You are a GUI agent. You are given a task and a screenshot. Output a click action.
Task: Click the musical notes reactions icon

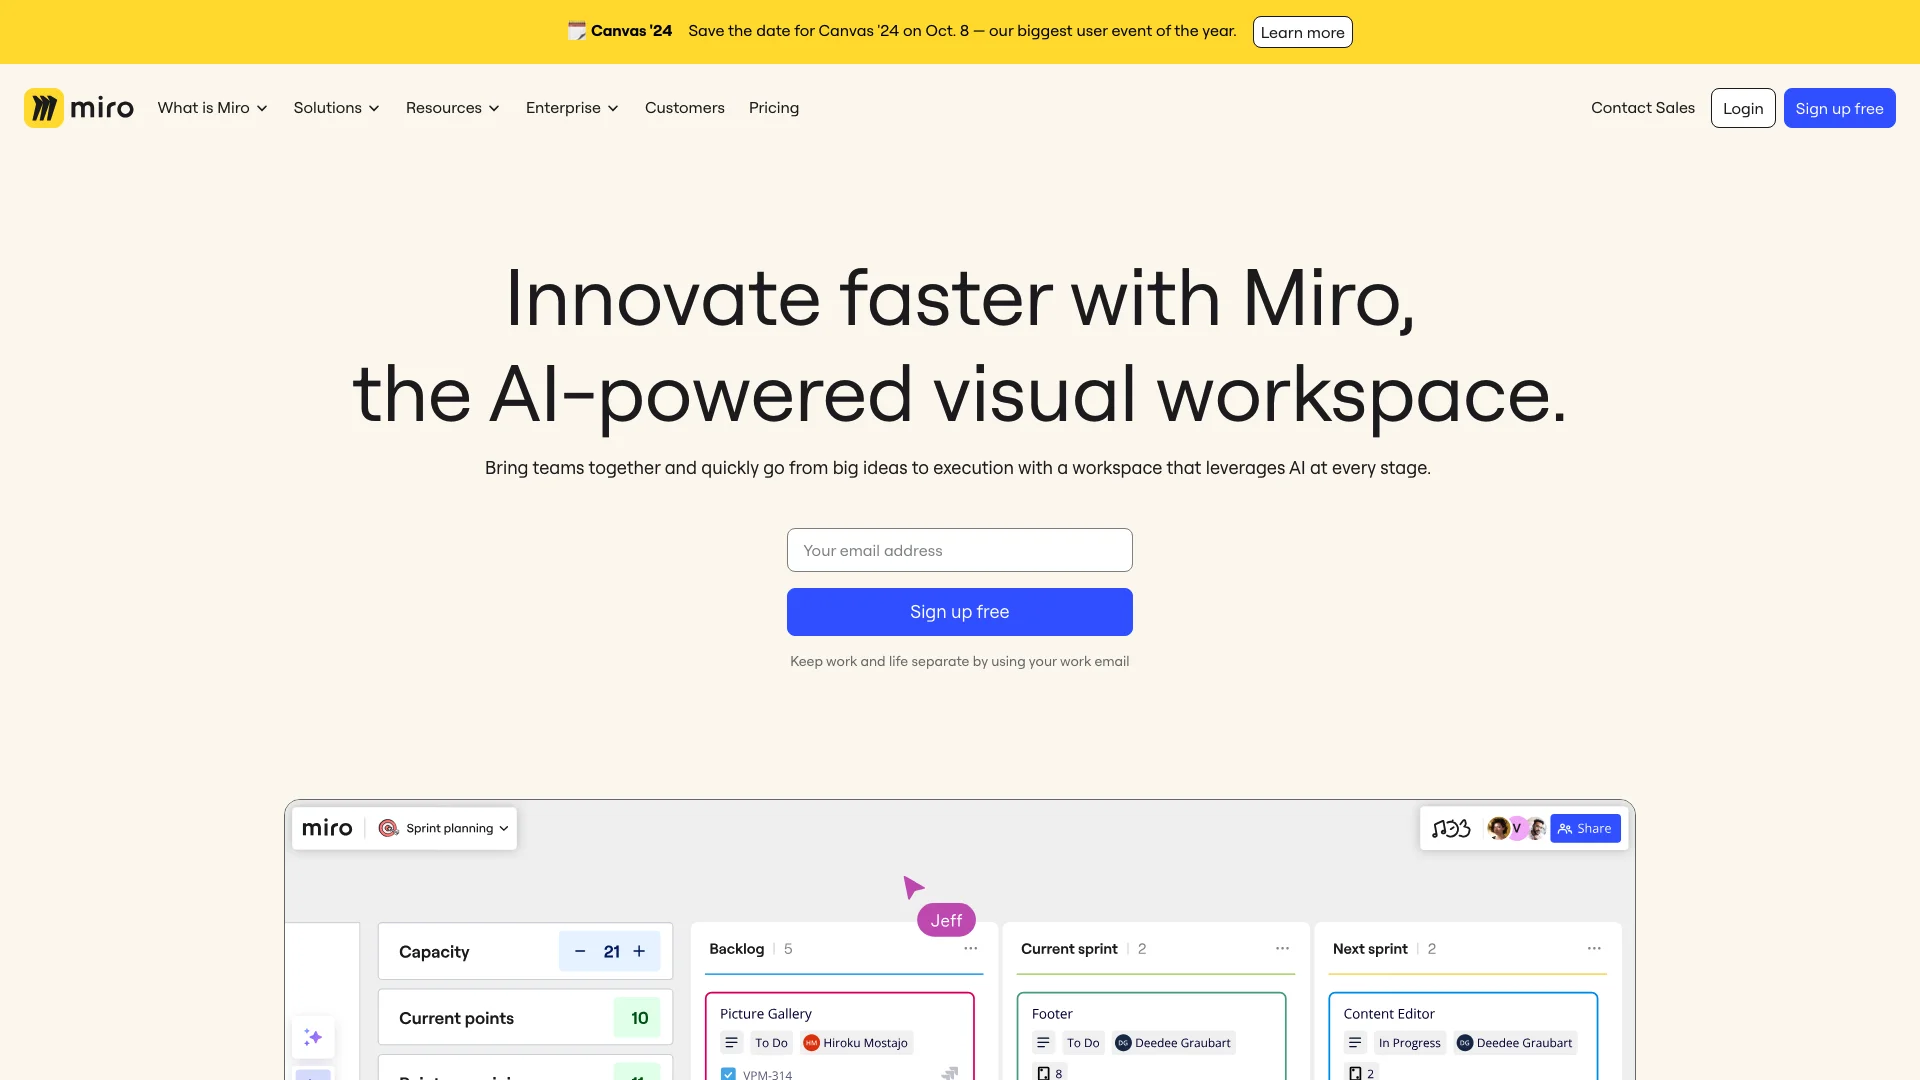(x=1451, y=828)
